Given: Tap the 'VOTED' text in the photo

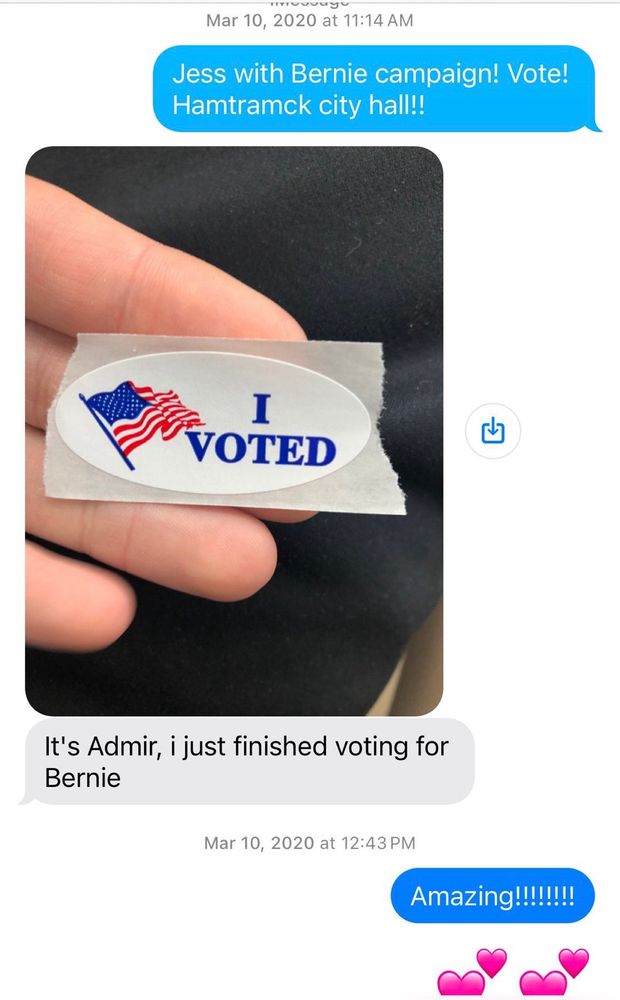Looking at the screenshot, I should [x=261, y=448].
